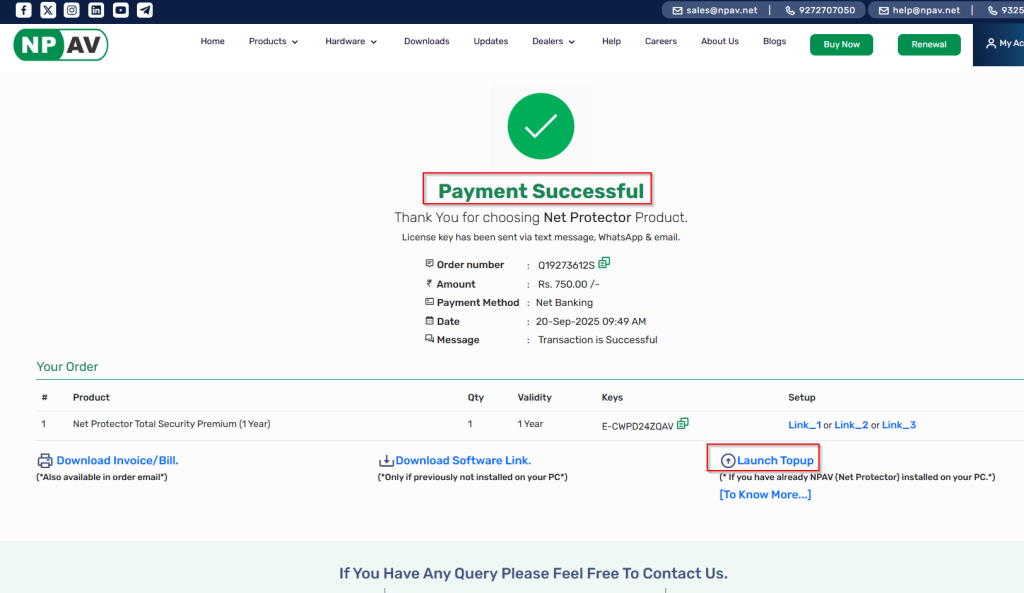This screenshot has height=593, width=1024.
Task: Copy the order number using copy icon
Action: click(x=604, y=264)
